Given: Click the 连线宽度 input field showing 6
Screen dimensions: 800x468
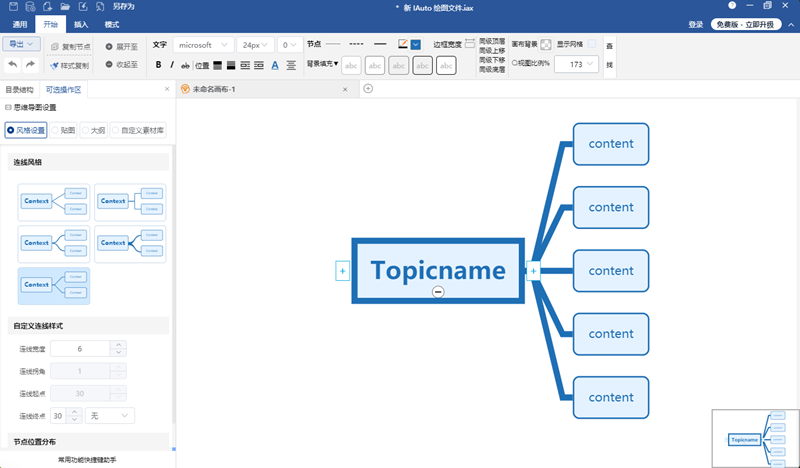Looking at the screenshot, I should pyautogui.click(x=80, y=348).
